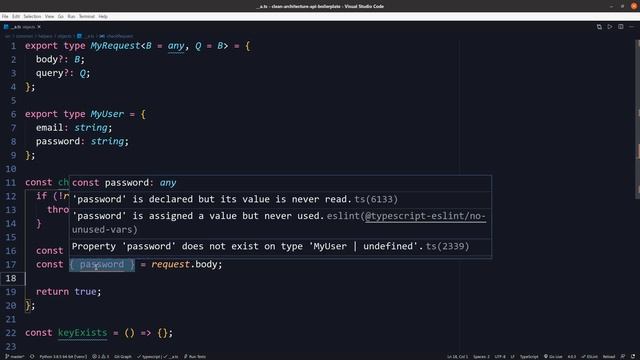640x360 pixels.
Task: Click the master git branch status item
Action: point(15,356)
